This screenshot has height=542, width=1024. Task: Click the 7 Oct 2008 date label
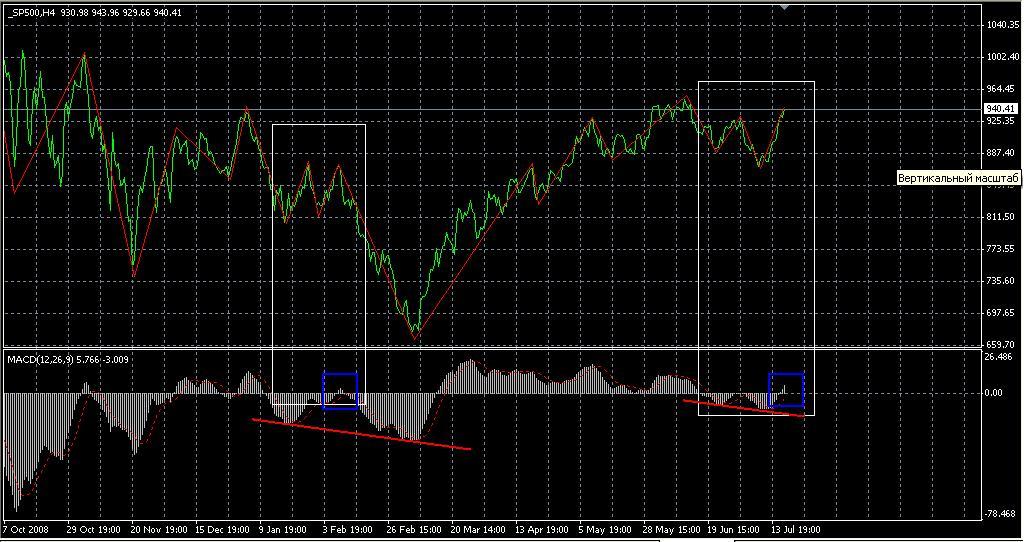[x=26, y=529]
